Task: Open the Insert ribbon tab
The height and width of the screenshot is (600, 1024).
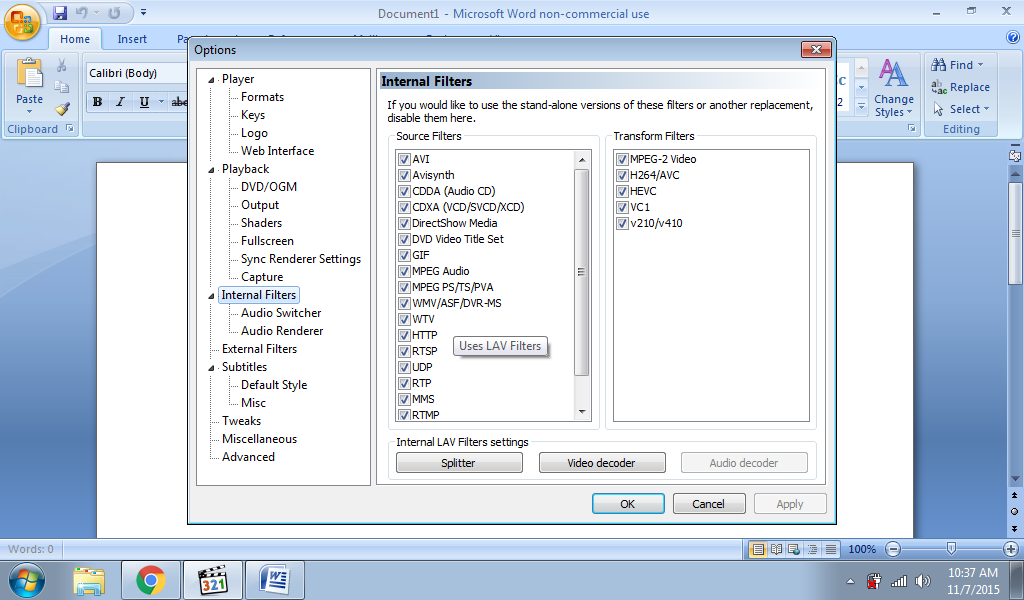Action: click(x=132, y=39)
